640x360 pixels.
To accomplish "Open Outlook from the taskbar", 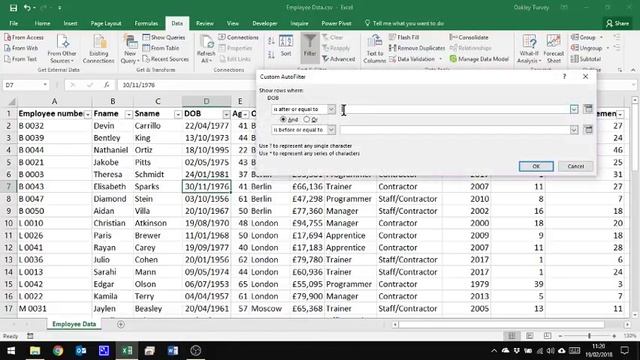I will coord(81,351).
